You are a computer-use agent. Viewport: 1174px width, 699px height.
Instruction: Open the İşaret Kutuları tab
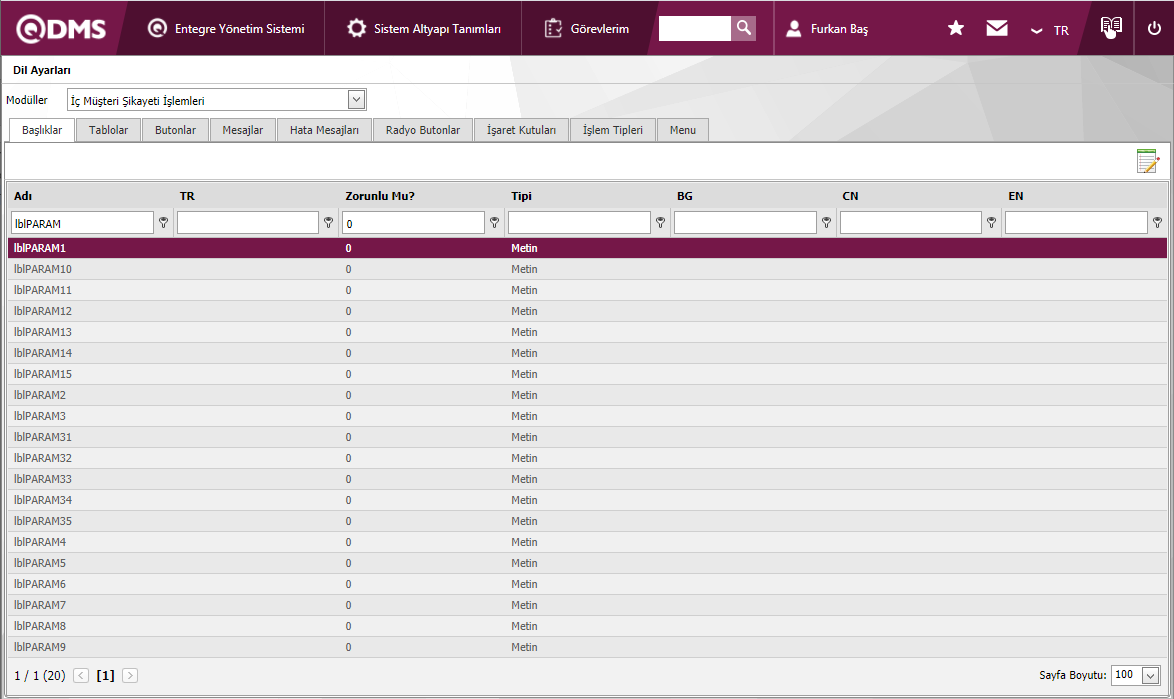click(x=521, y=130)
